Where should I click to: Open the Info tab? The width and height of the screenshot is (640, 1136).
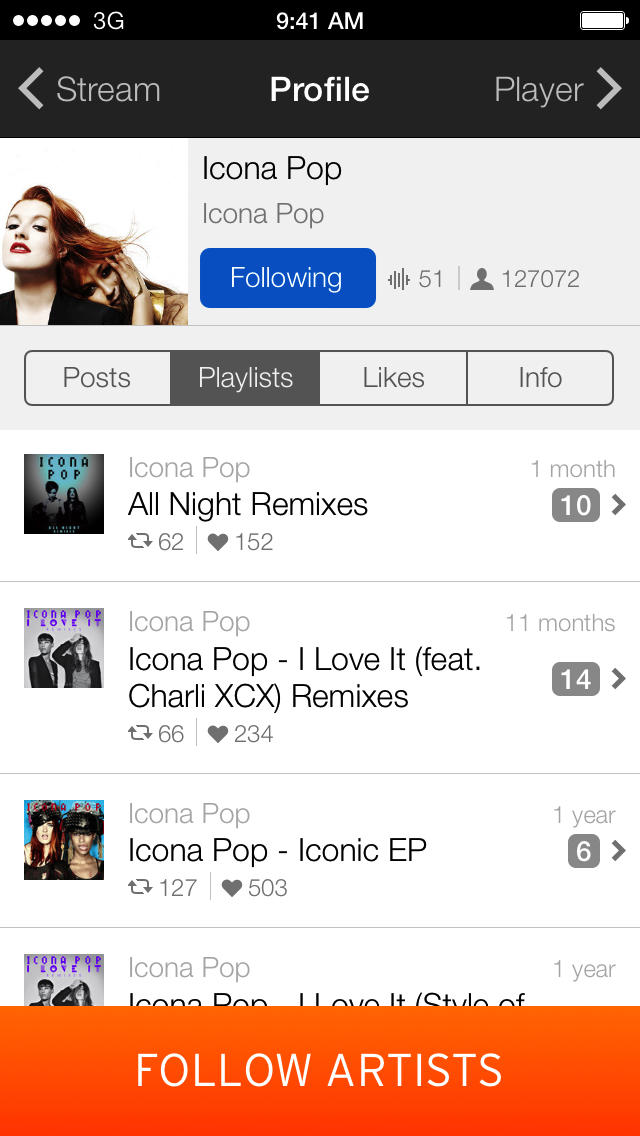pyautogui.click(x=540, y=378)
